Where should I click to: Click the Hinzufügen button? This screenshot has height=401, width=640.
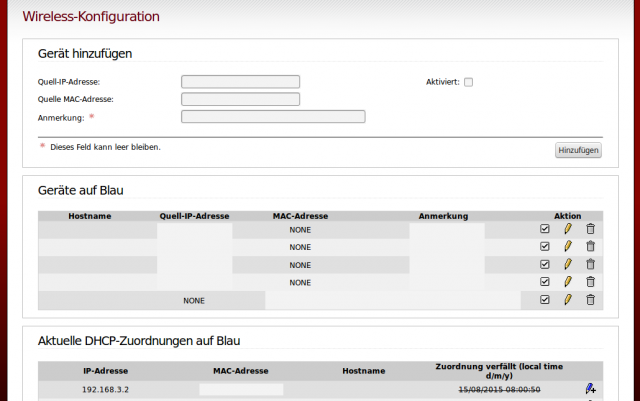pyautogui.click(x=578, y=150)
